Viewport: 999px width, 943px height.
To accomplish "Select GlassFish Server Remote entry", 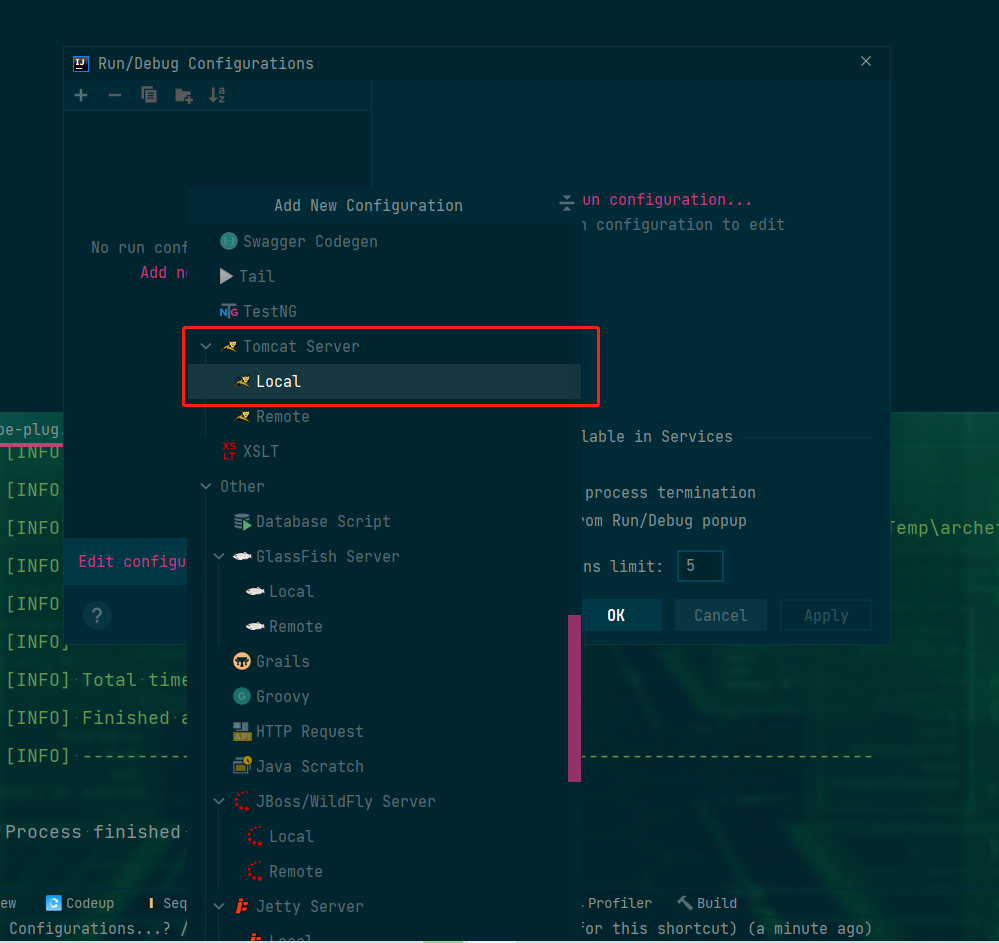I will coord(384,626).
